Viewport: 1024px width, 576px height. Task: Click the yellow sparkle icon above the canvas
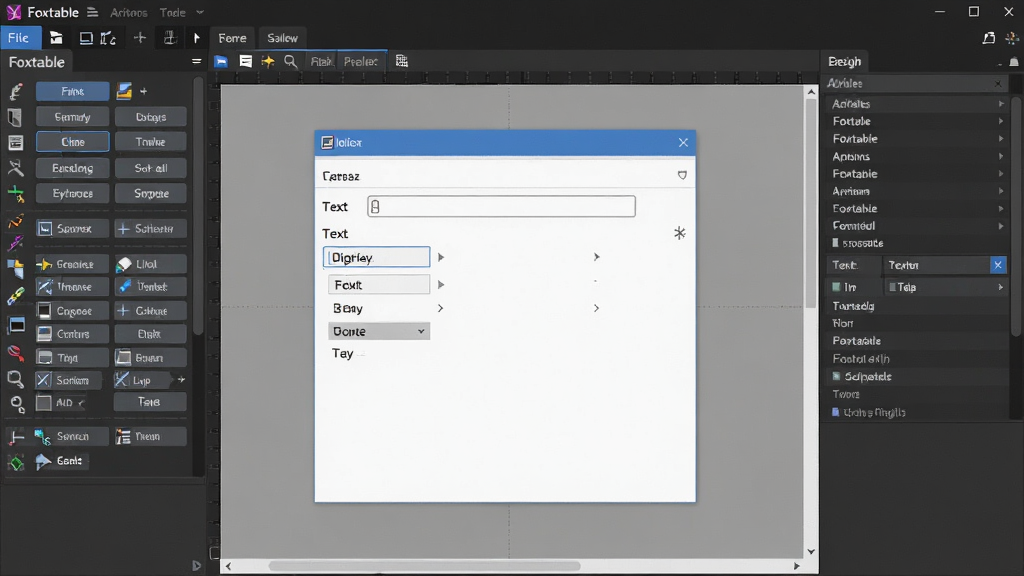(268, 61)
